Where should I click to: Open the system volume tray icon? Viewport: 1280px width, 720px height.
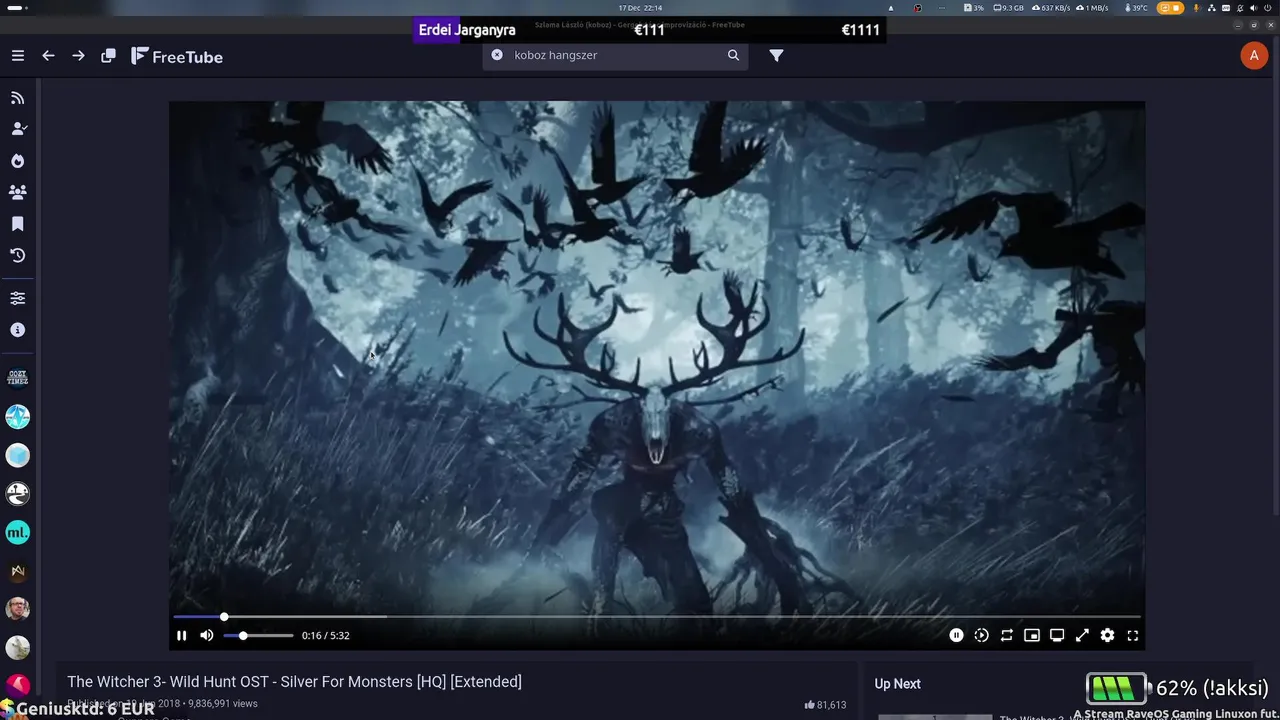[x=1254, y=7]
